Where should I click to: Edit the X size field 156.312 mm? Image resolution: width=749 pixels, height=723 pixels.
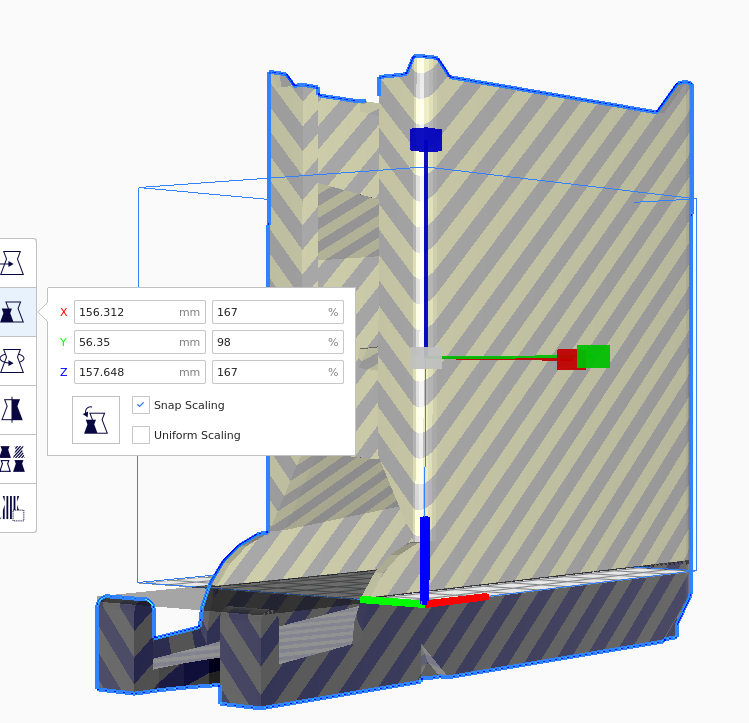coord(140,312)
